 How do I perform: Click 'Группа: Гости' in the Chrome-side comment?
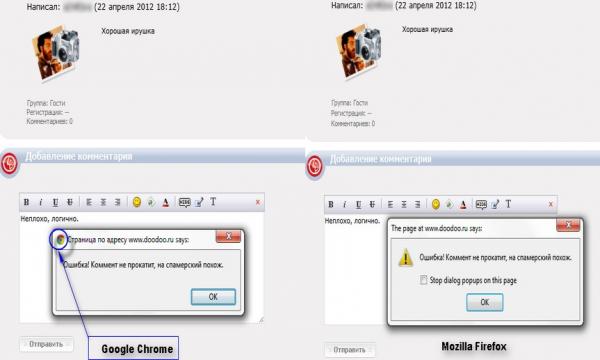click(x=46, y=103)
